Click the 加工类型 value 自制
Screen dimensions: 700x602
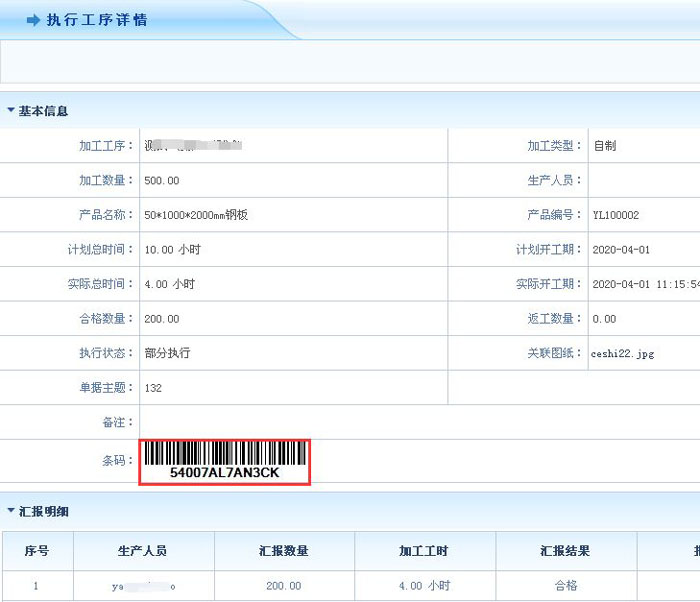604,145
